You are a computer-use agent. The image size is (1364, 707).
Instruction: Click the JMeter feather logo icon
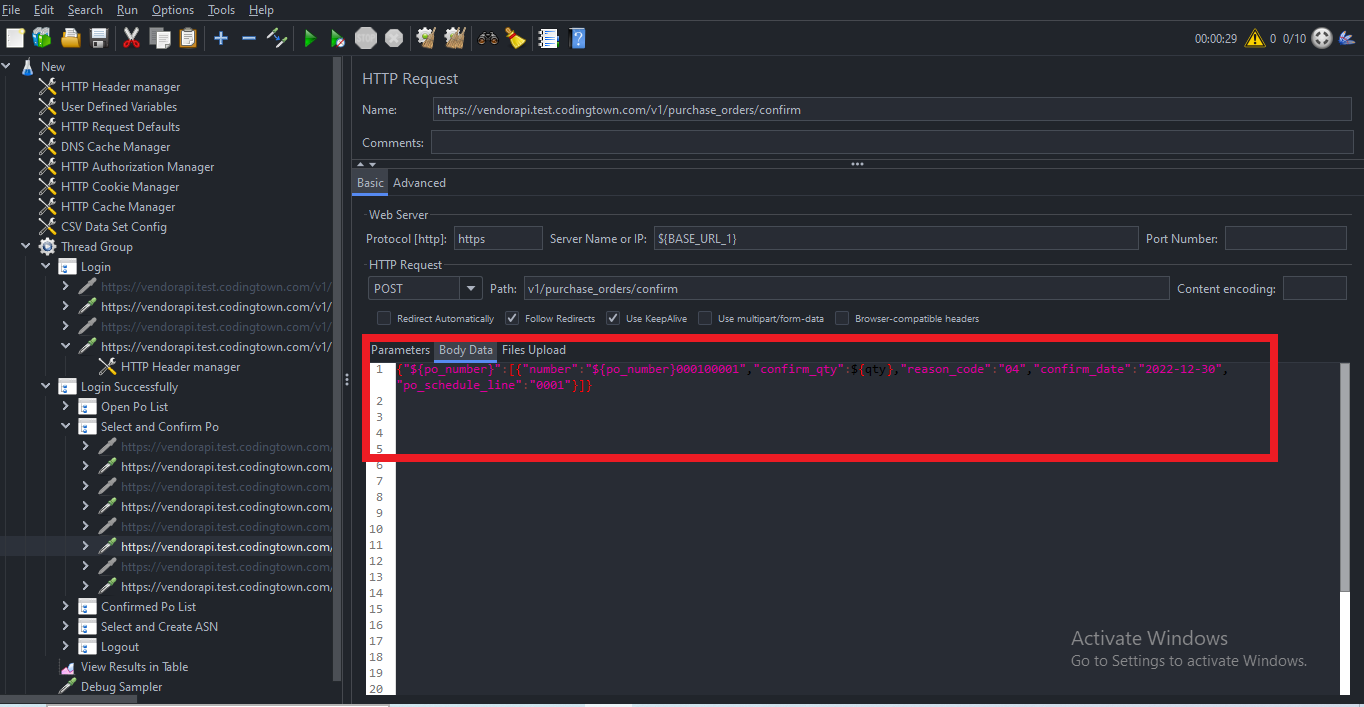(x=1347, y=38)
